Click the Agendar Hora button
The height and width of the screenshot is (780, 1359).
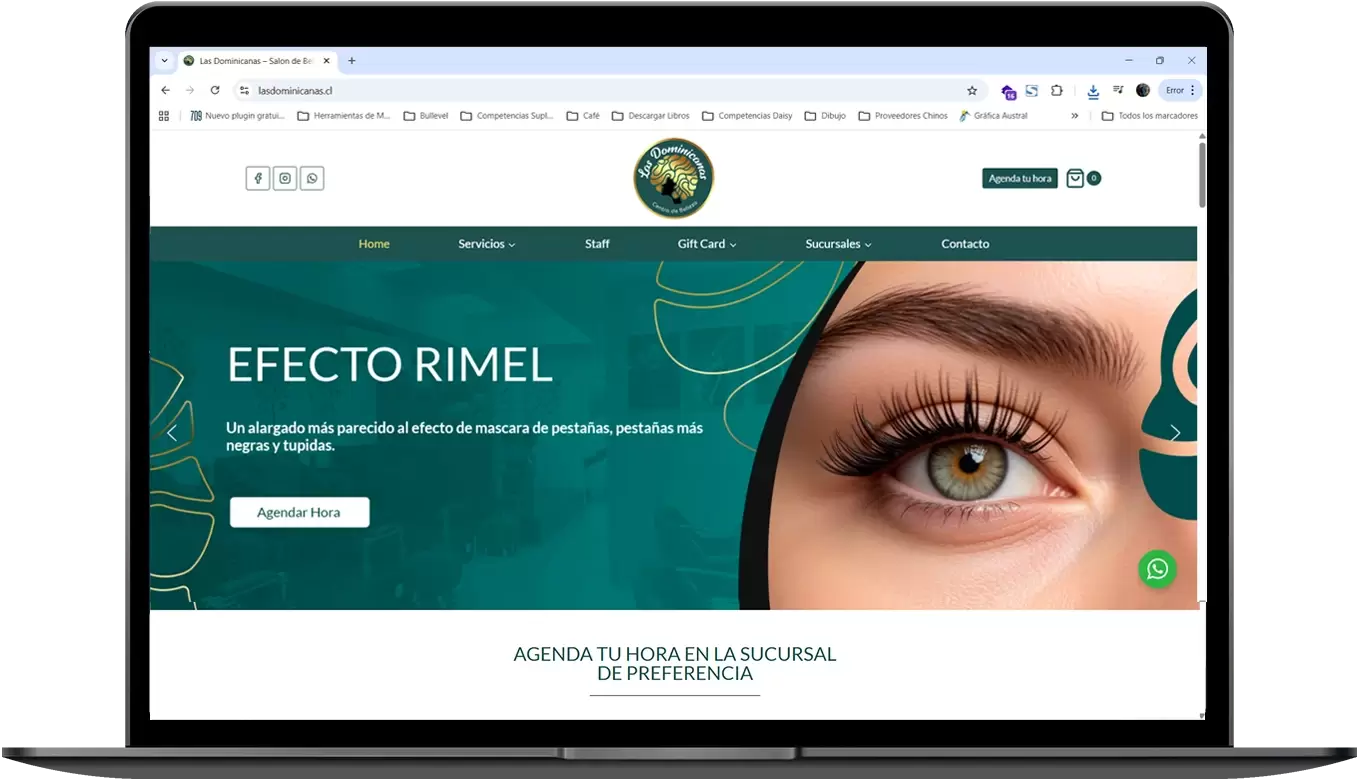coord(299,512)
